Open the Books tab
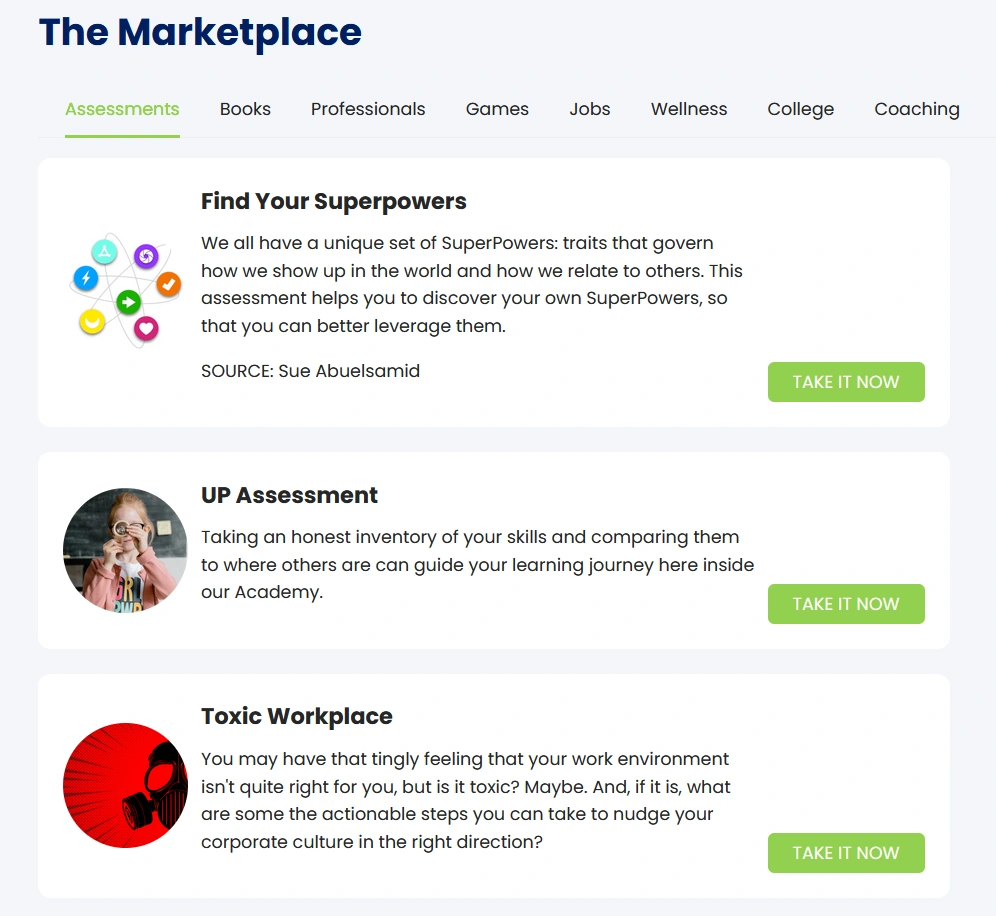Image resolution: width=996 pixels, height=916 pixels. pyautogui.click(x=245, y=109)
